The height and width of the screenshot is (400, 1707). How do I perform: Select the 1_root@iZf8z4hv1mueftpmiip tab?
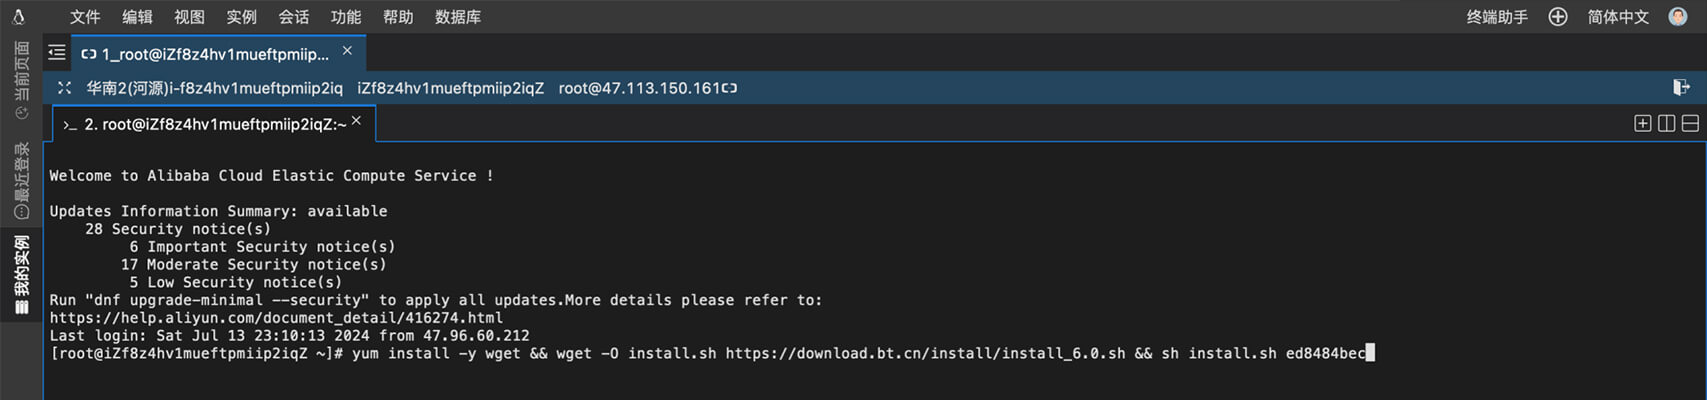tap(205, 54)
